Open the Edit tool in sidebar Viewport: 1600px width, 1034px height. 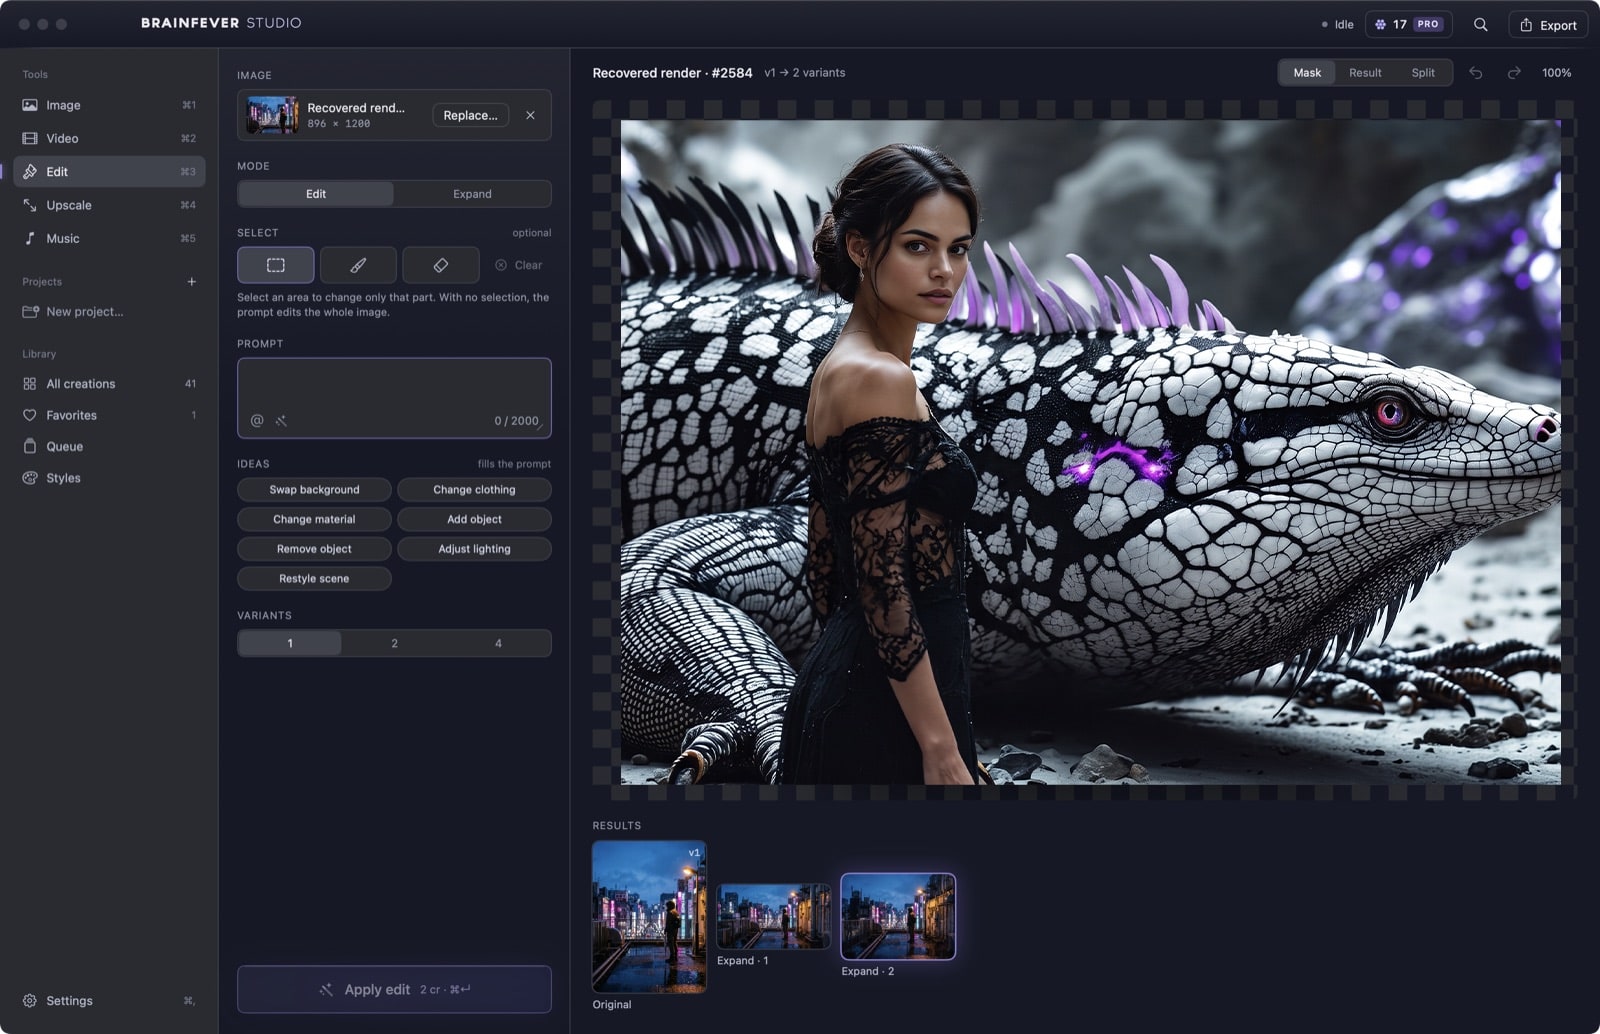[x=109, y=172]
